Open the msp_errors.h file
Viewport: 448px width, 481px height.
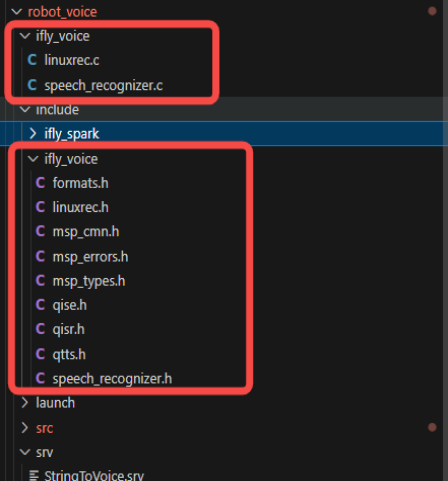pyautogui.click(x=90, y=257)
